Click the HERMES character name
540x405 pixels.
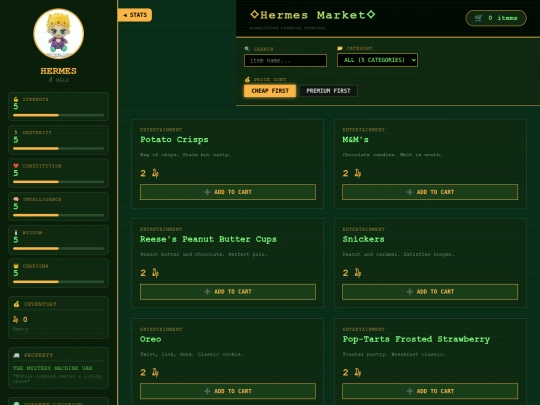(59, 71)
